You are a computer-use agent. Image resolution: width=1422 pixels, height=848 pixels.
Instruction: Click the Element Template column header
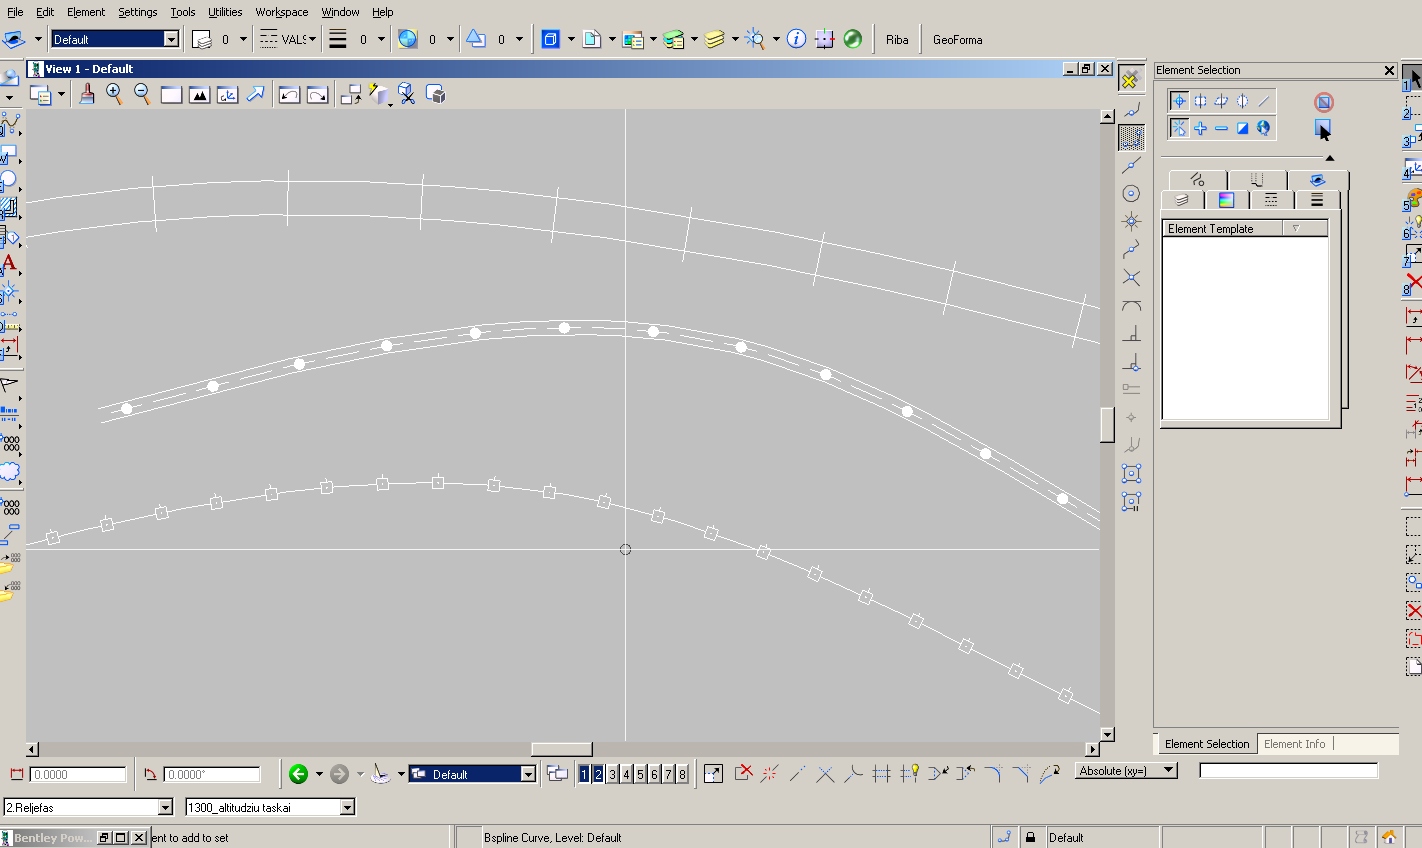(x=1222, y=228)
